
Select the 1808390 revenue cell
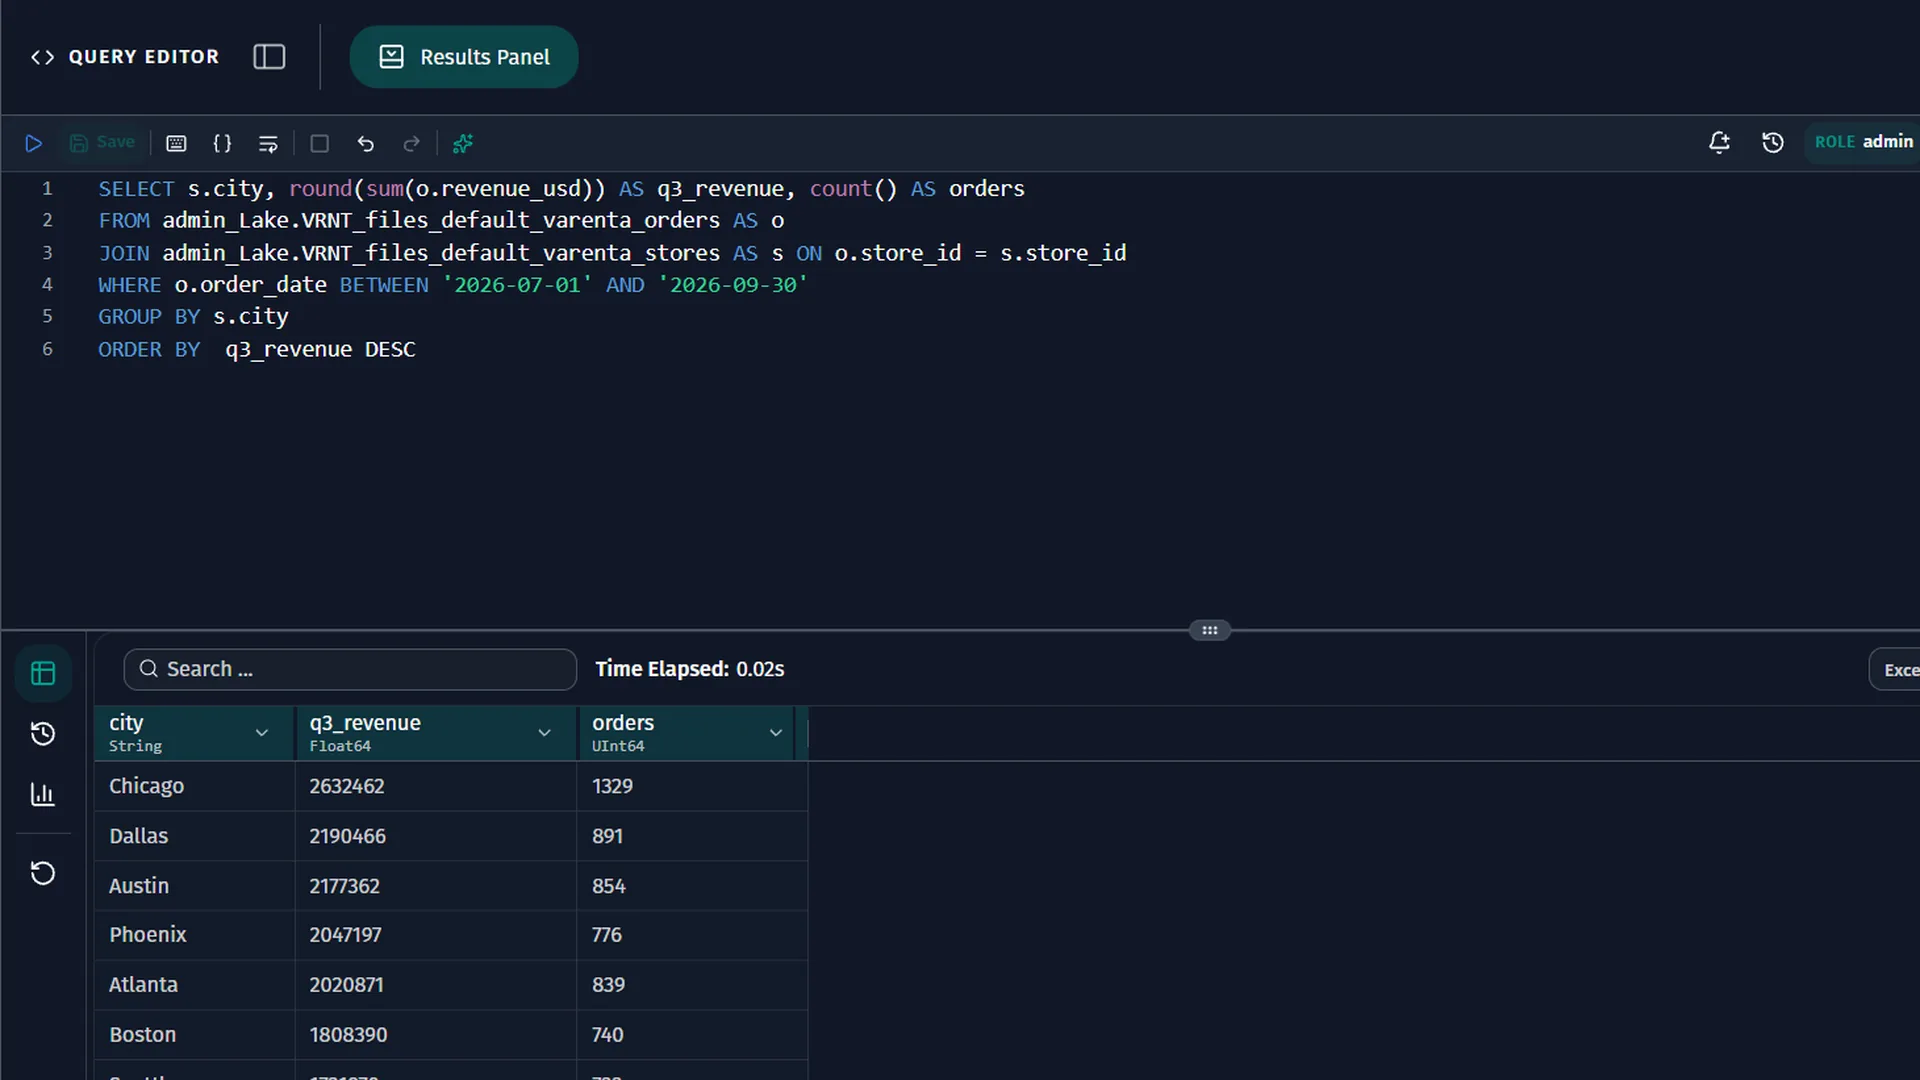436,1035
